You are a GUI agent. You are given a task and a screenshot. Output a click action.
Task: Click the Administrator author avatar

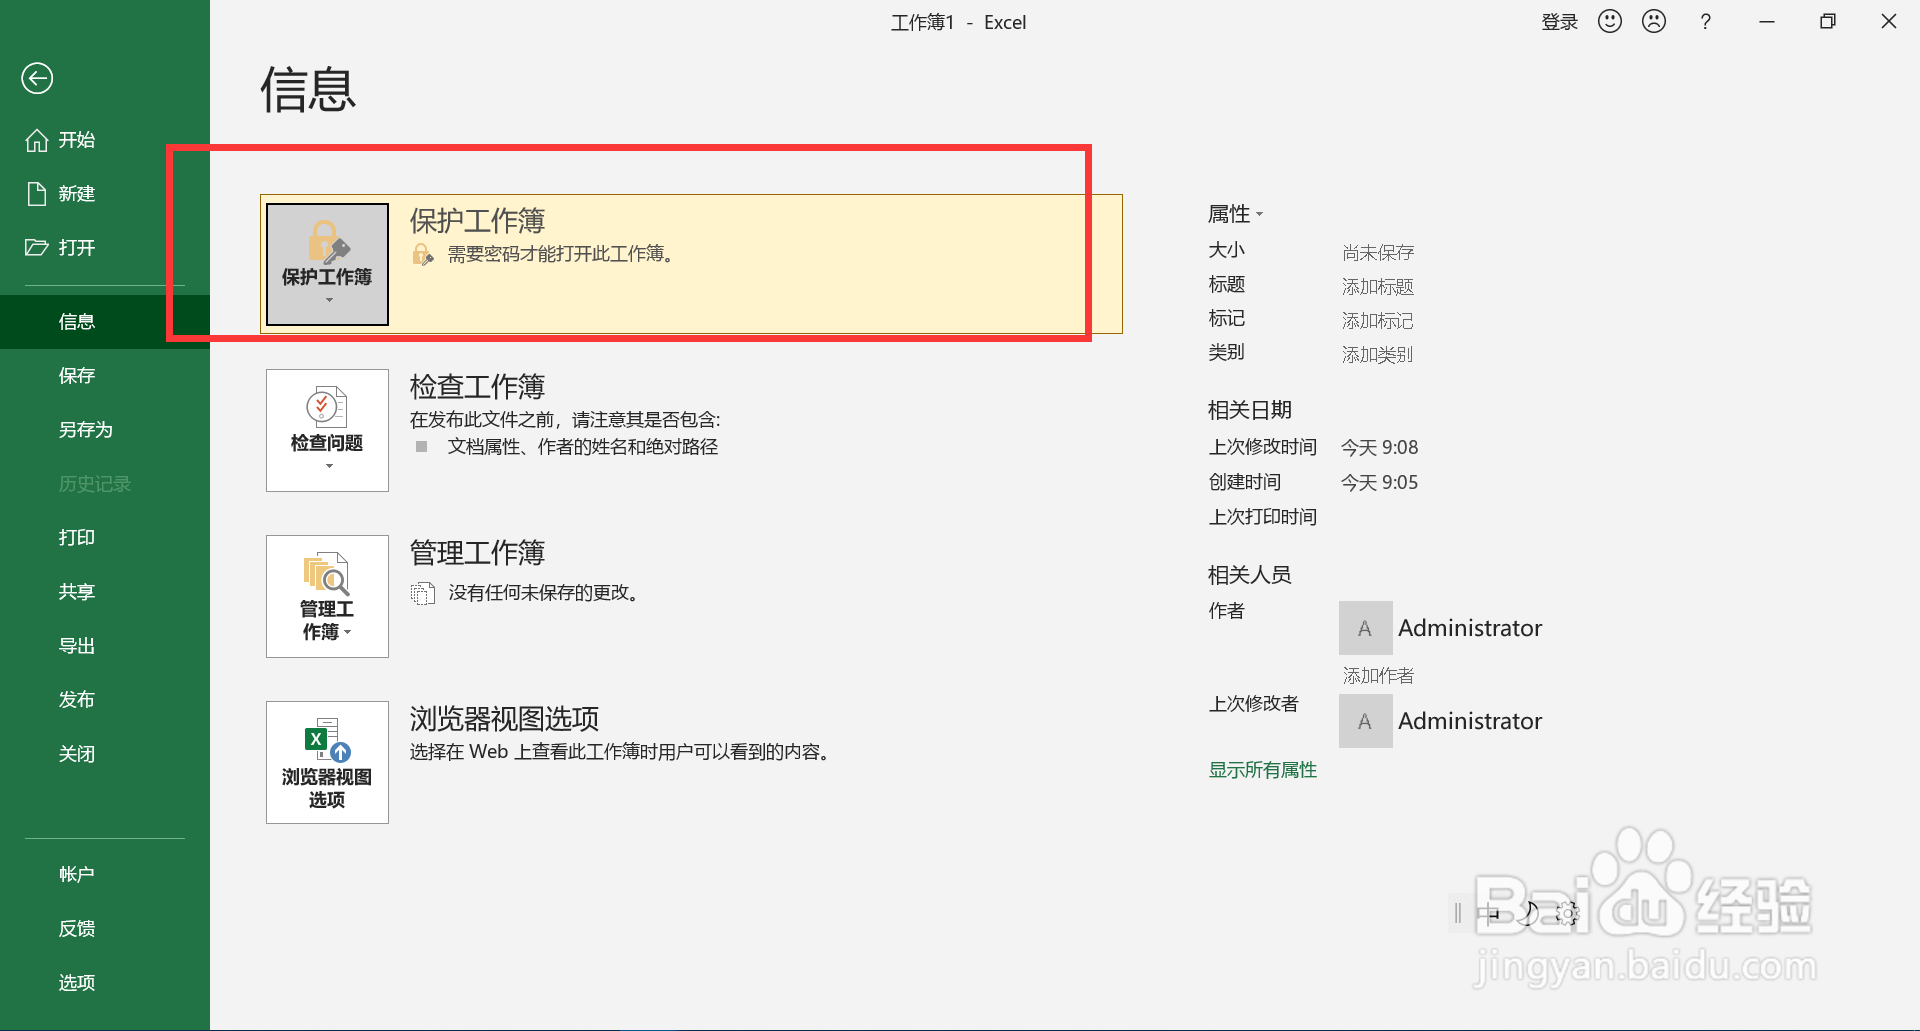click(x=1364, y=627)
